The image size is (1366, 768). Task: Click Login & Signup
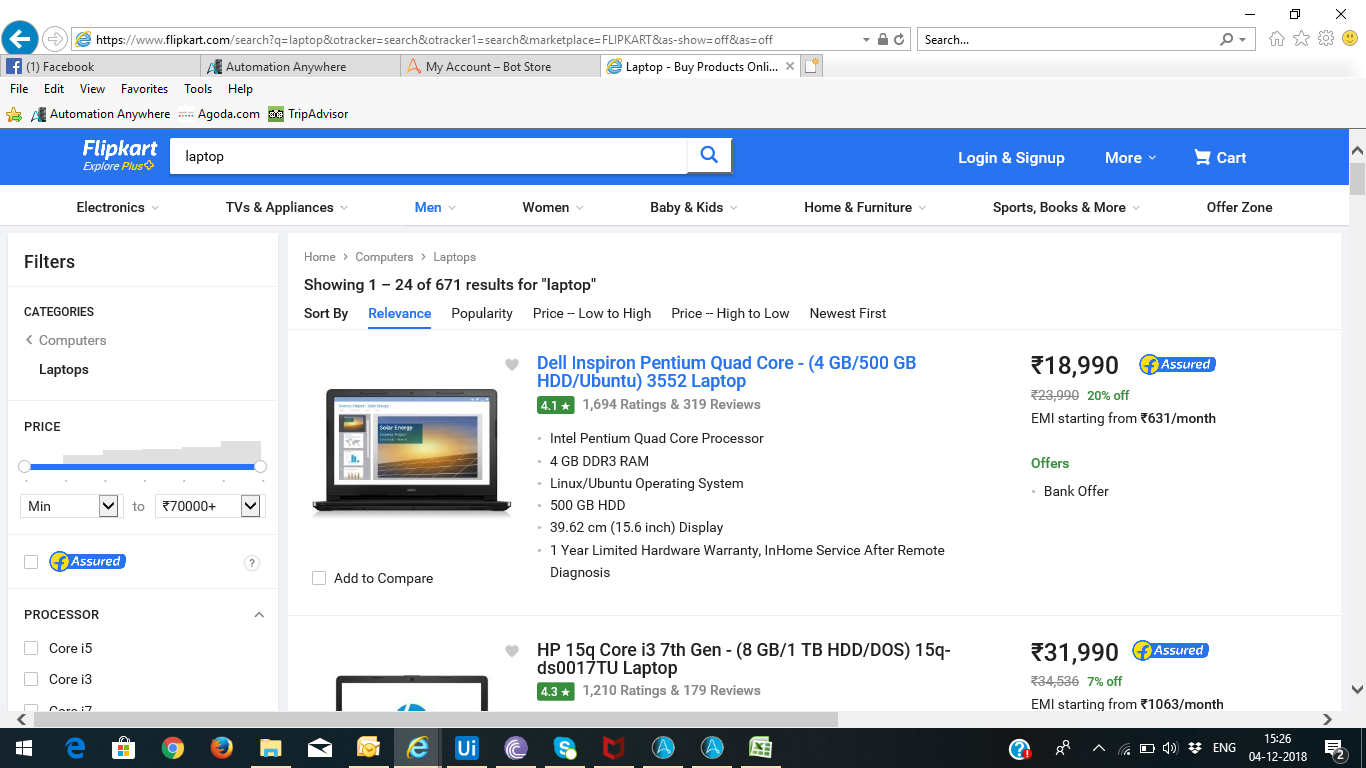tap(1011, 158)
